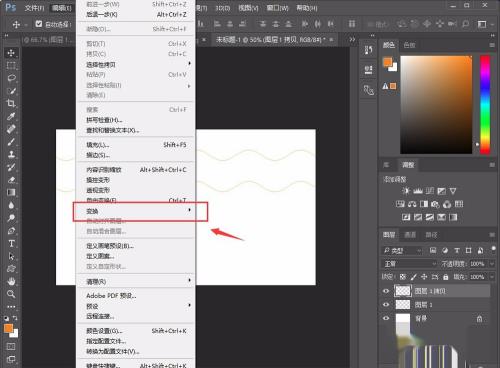Add a Color Balance adjustment
500x368 pixels.
[412, 204]
